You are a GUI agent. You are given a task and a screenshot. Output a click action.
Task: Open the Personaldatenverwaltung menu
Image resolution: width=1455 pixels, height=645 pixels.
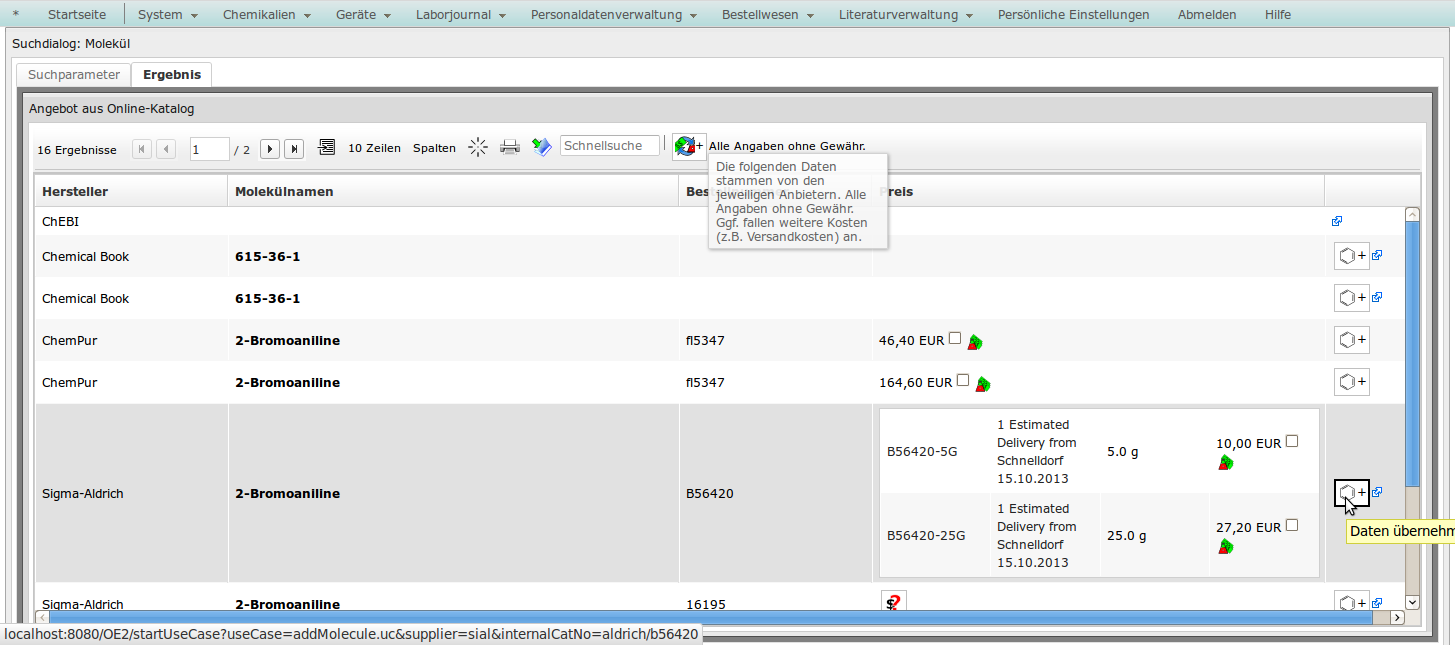click(x=615, y=15)
